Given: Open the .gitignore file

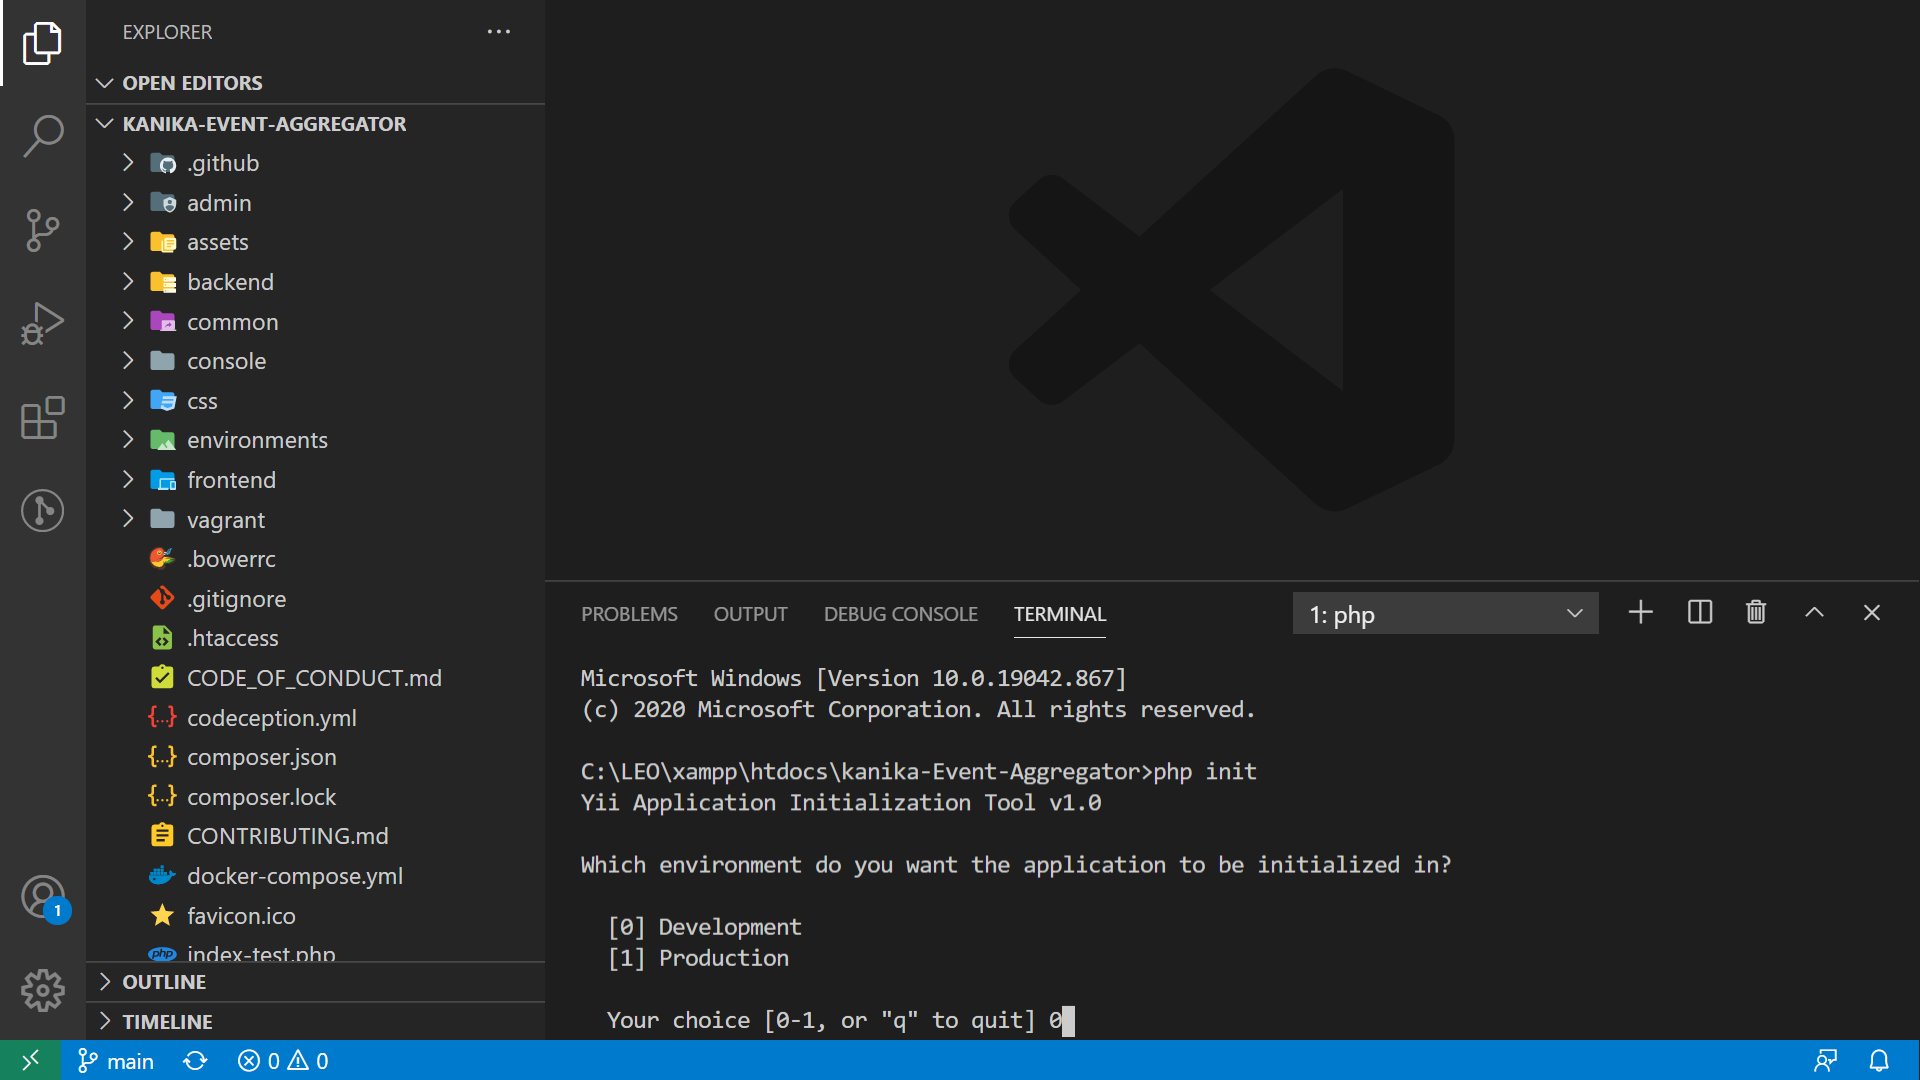Looking at the screenshot, I should click(316, 599).
